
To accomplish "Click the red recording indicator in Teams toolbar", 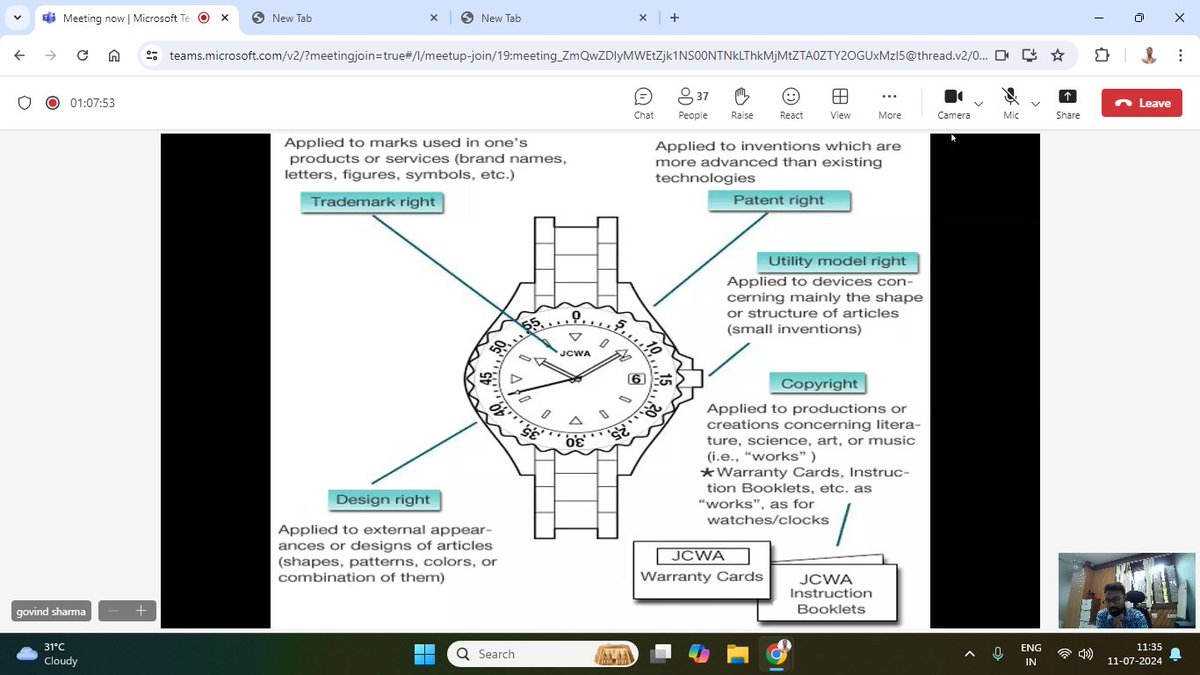I will (52, 103).
